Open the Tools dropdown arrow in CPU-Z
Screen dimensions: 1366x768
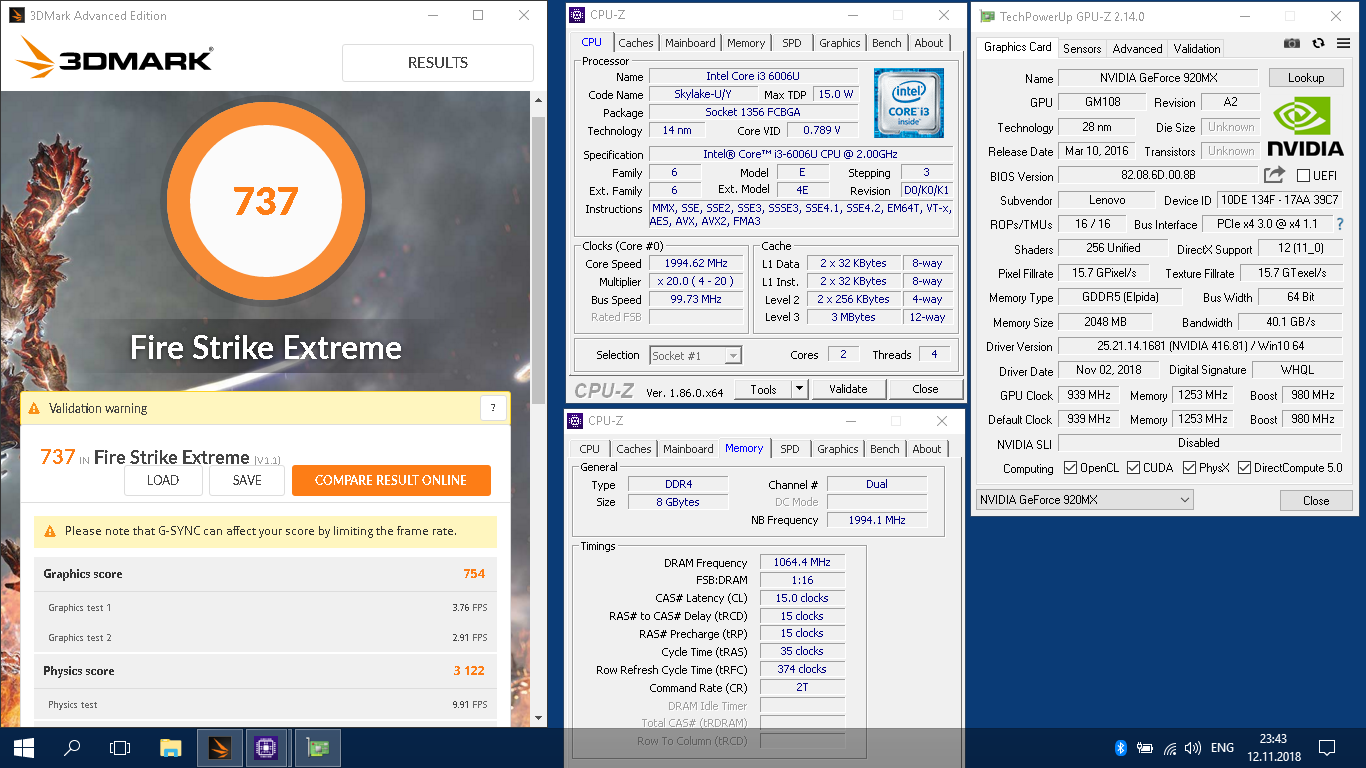click(x=799, y=389)
